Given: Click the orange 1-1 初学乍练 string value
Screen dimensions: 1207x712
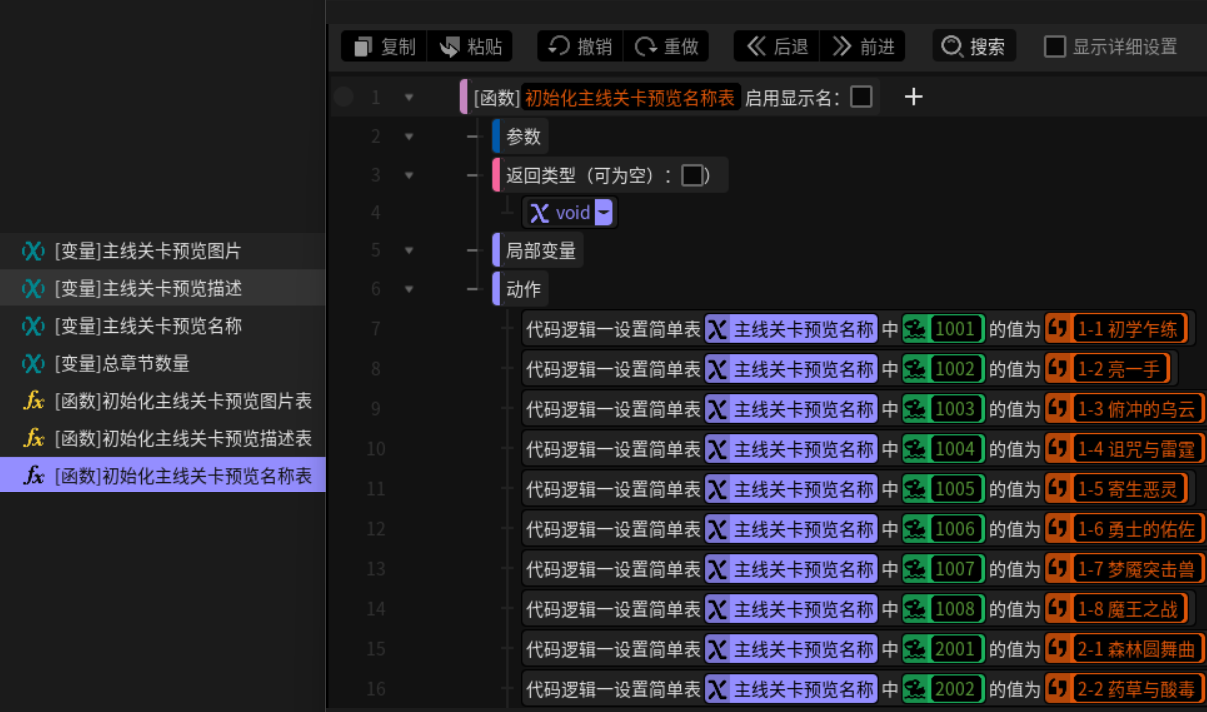Looking at the screenshot, I should [1115, 329].
